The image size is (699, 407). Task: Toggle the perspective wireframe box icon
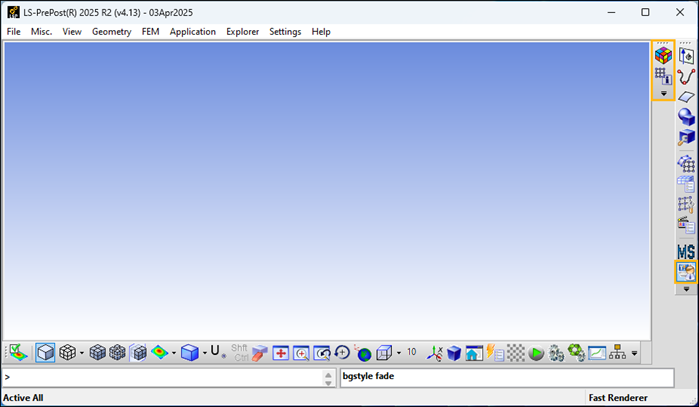click(384, 353)
